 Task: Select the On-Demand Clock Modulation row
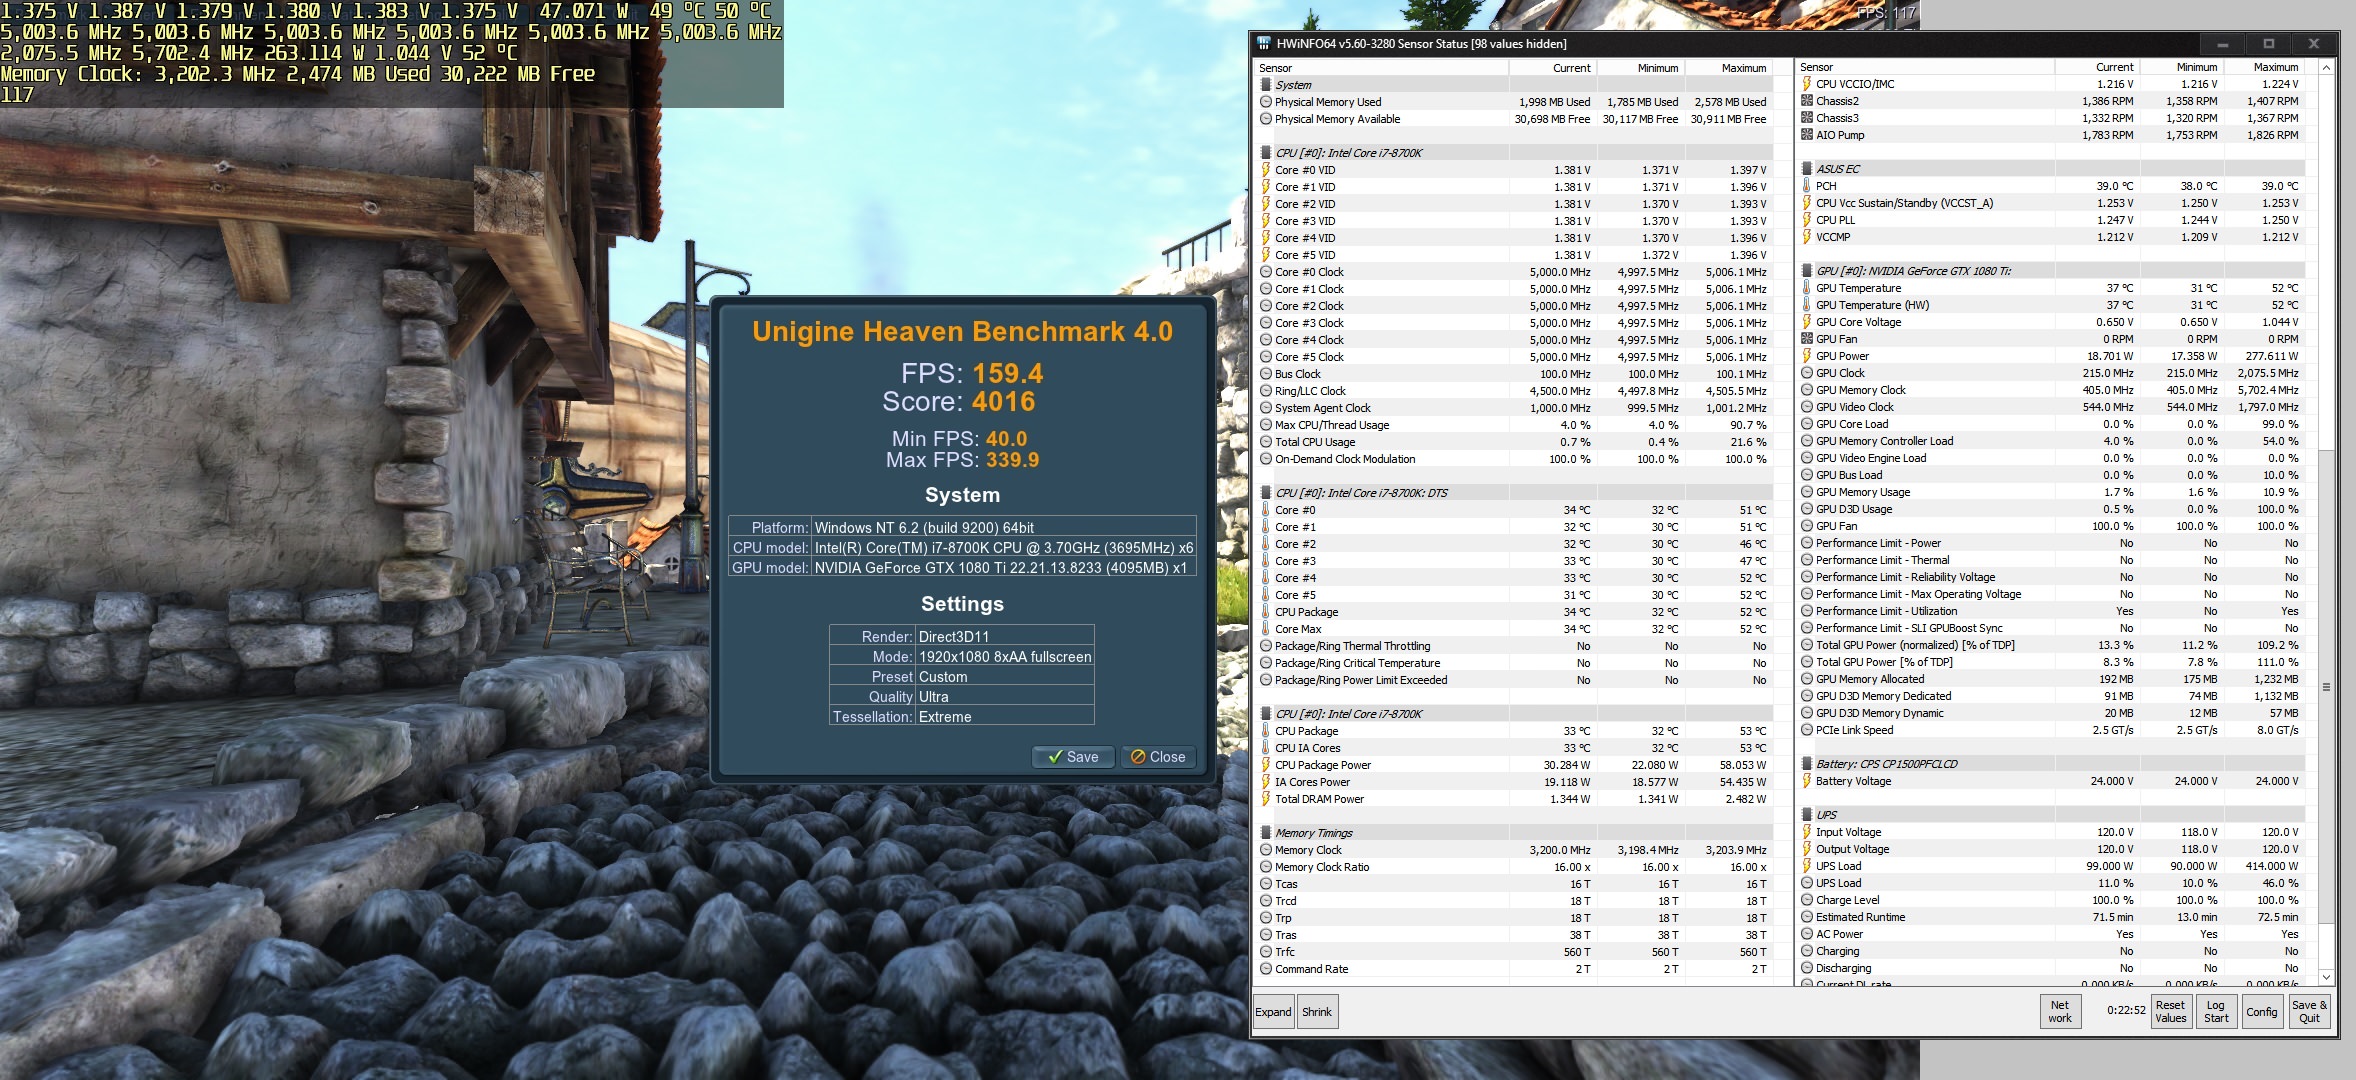(x=1513, y=459)
